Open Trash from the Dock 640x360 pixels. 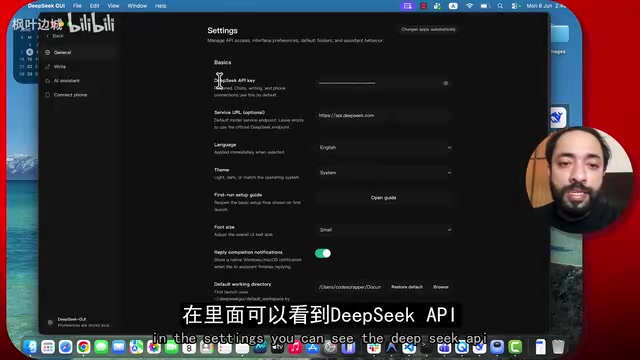558,347
